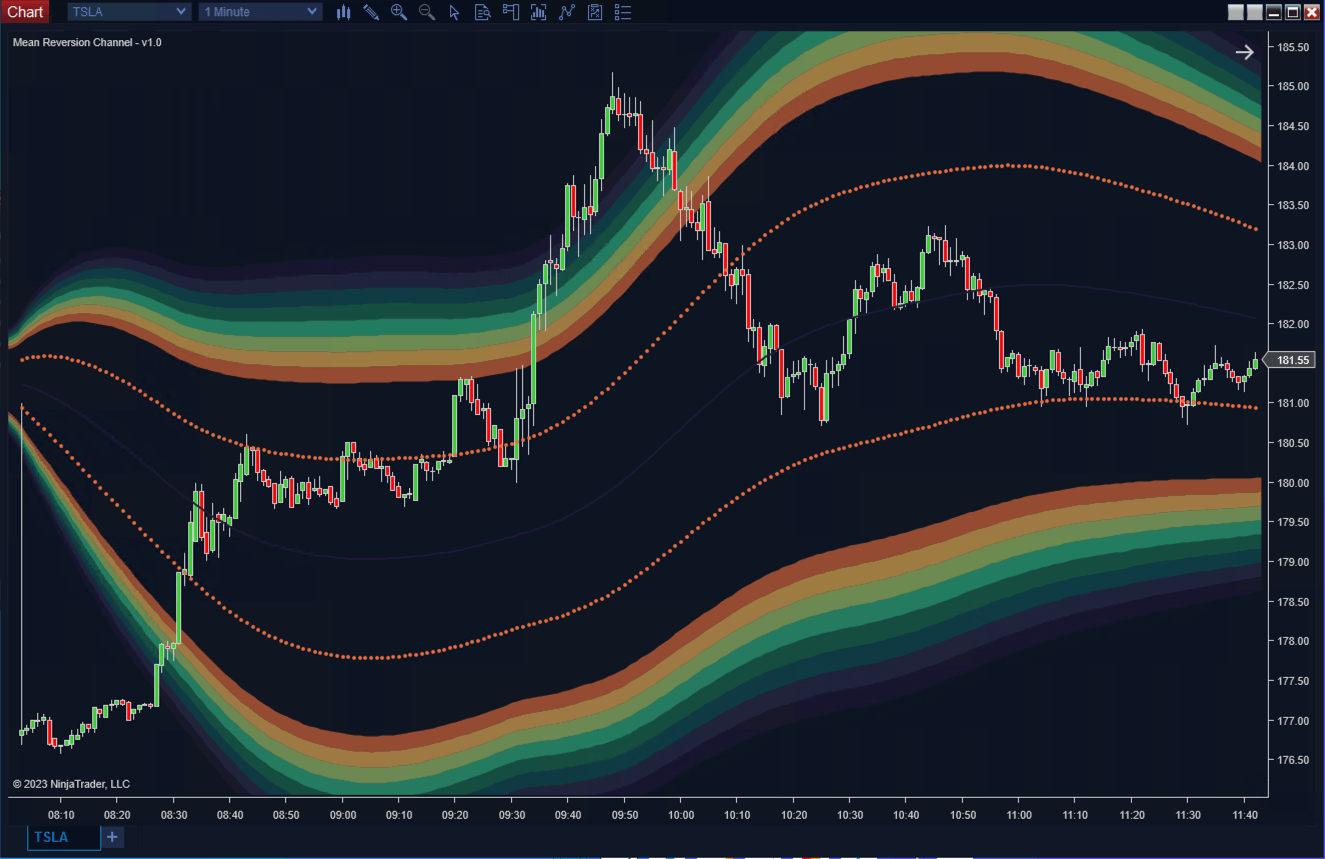Switch to the Cursor pointer tool

454,12
